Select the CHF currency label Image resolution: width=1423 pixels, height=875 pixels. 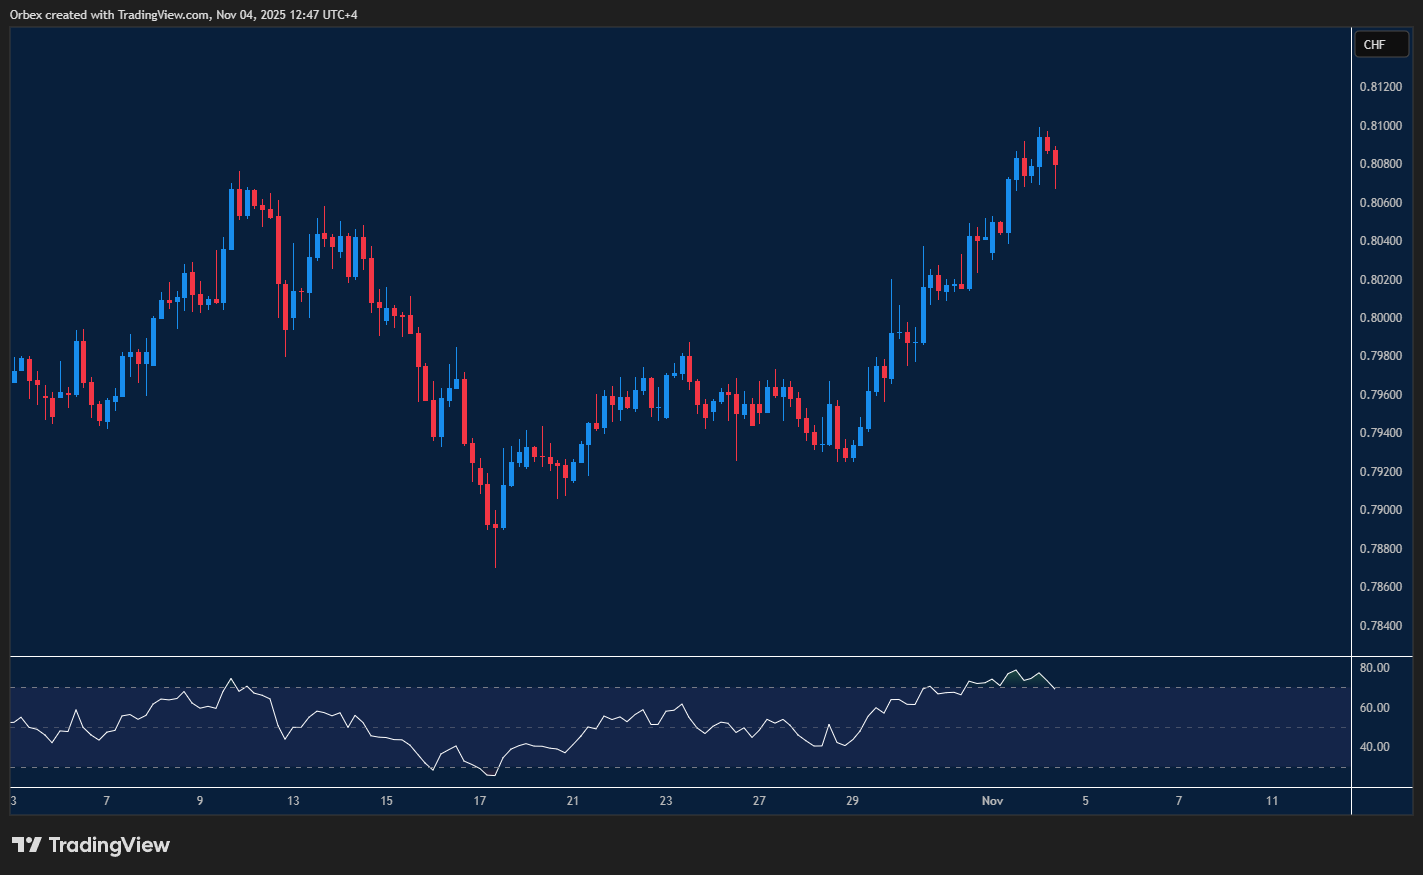[1381, 44]
